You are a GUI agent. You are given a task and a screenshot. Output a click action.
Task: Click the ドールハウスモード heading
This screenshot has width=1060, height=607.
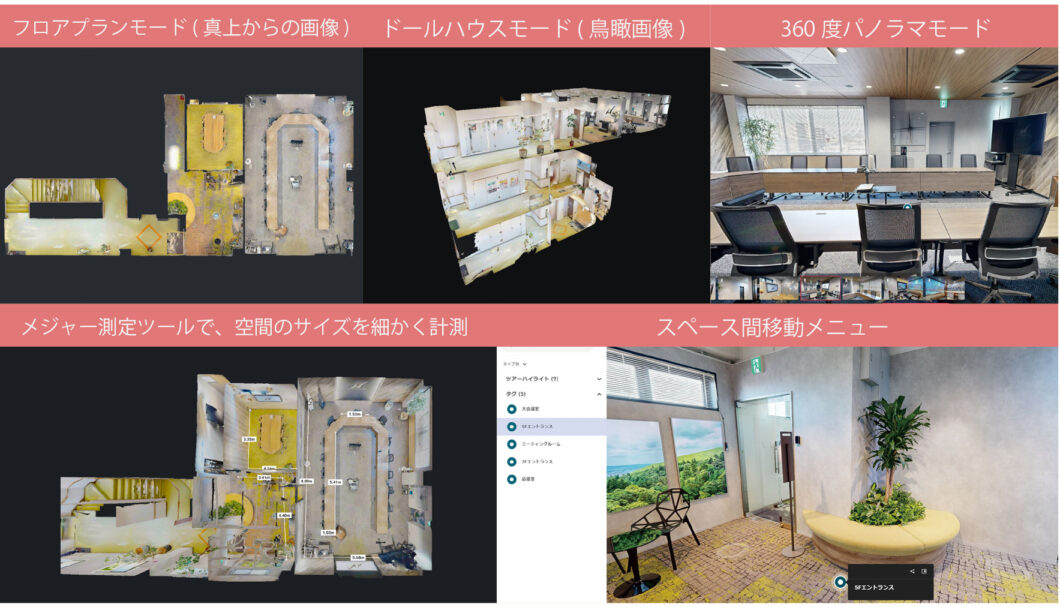point(534,28)
